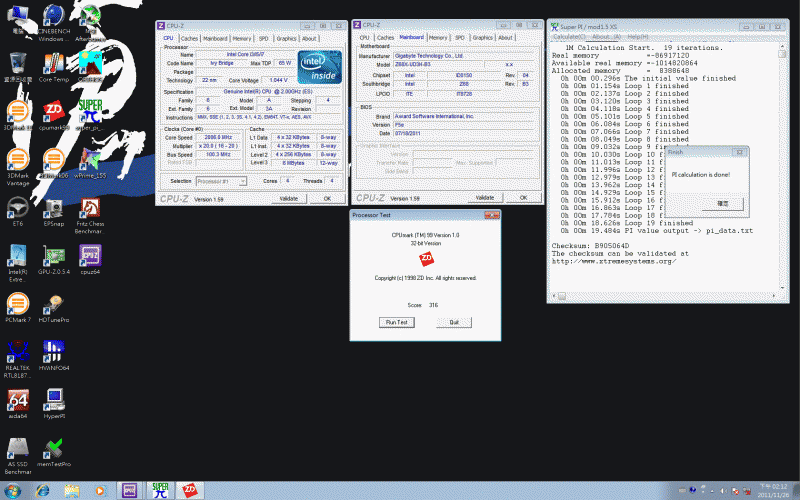Open the 3DMark Vantage shortcut
800x500 pixels.
tap(18, 167)
